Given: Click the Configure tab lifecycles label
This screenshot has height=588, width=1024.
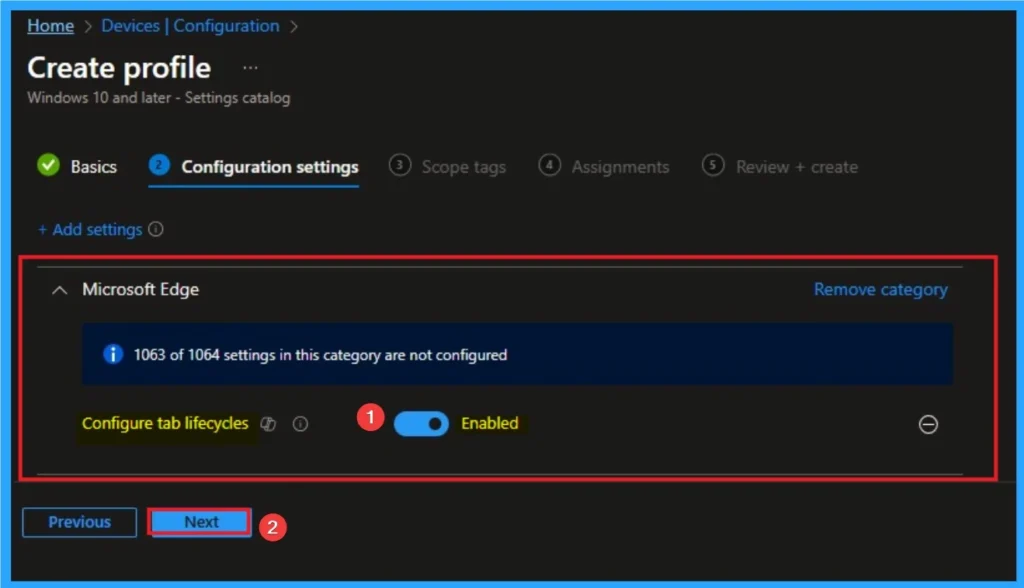Looking at the screenshot, I should [165, 423].
